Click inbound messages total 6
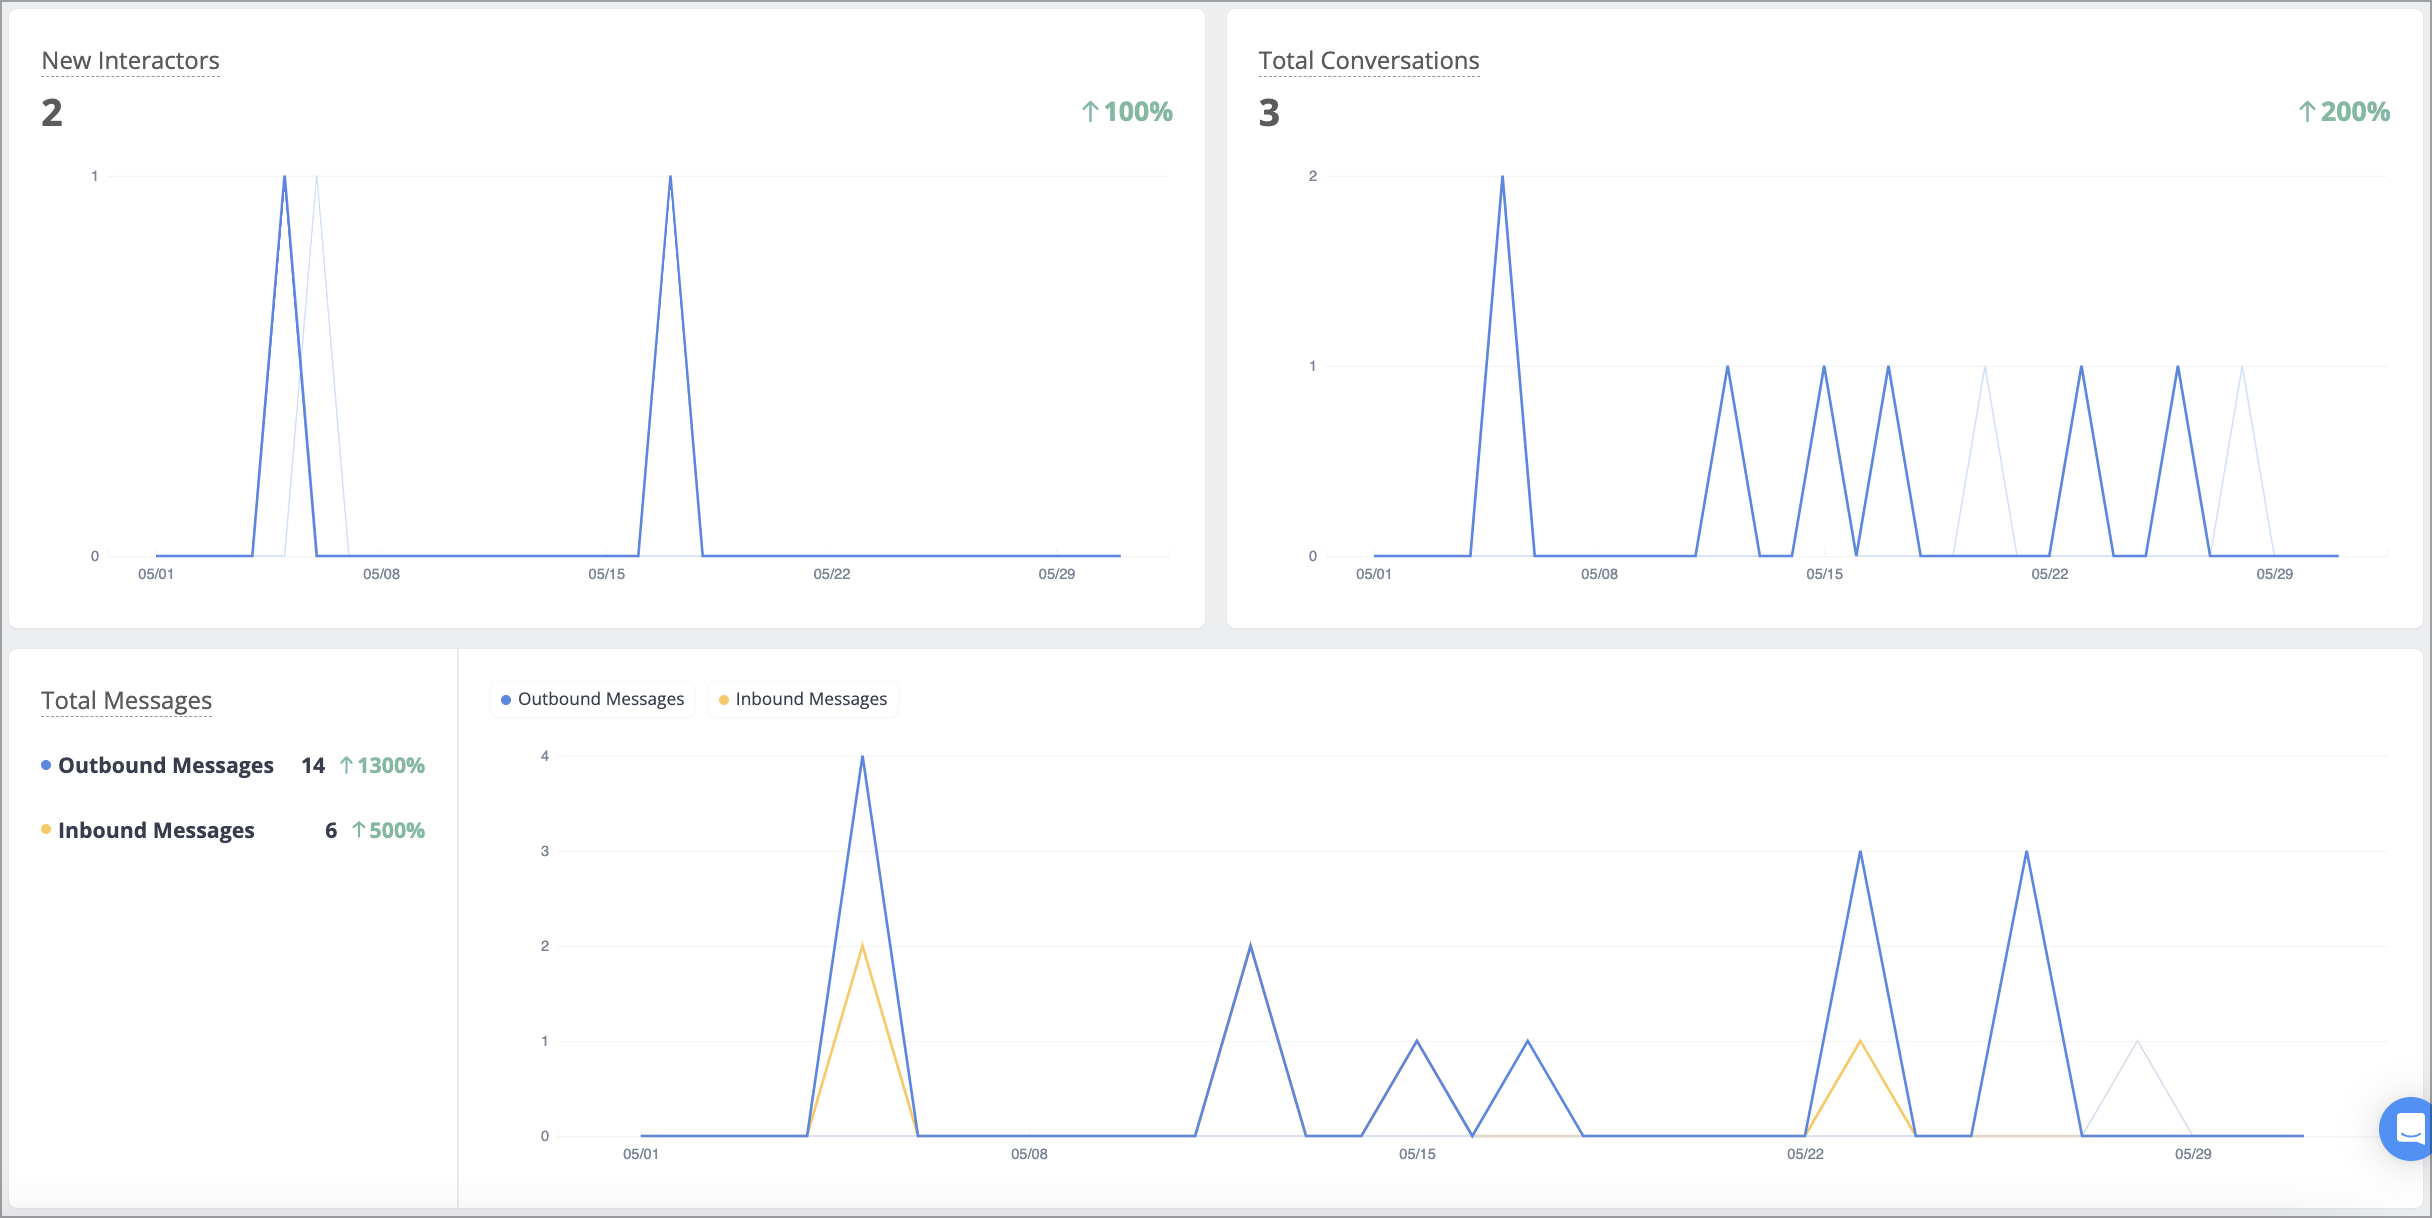 click(x=331, y=830)
